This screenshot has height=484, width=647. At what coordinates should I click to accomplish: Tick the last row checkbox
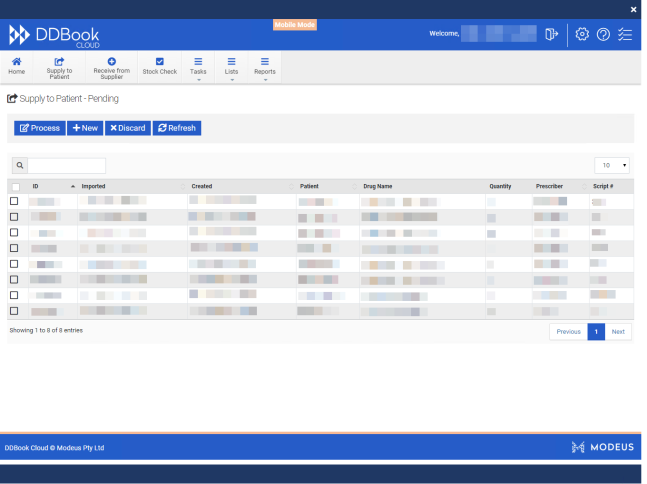[14, 311]
